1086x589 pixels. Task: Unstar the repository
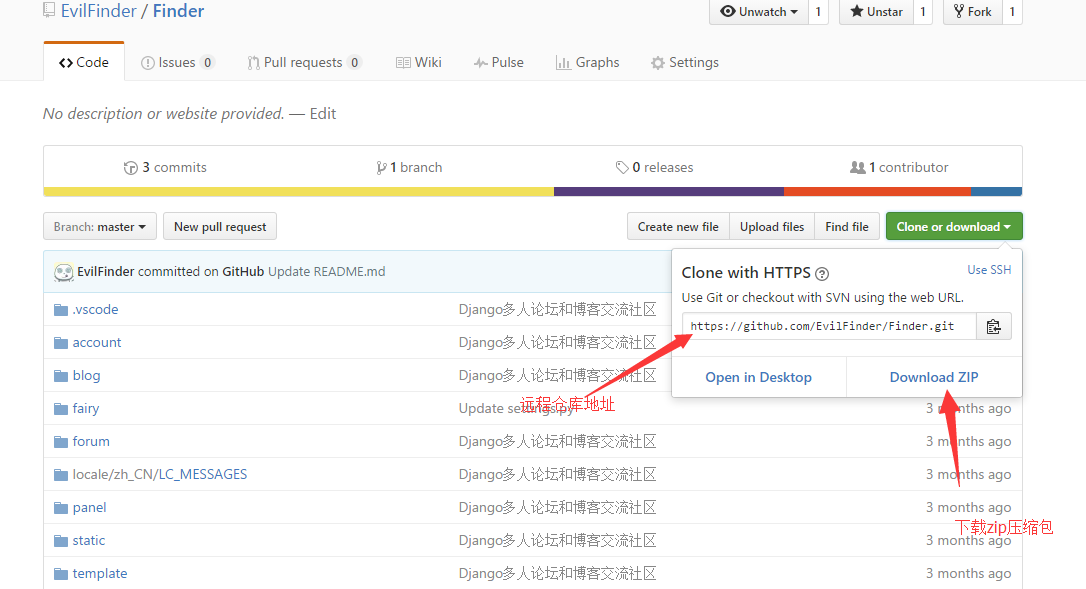(876, 12)
